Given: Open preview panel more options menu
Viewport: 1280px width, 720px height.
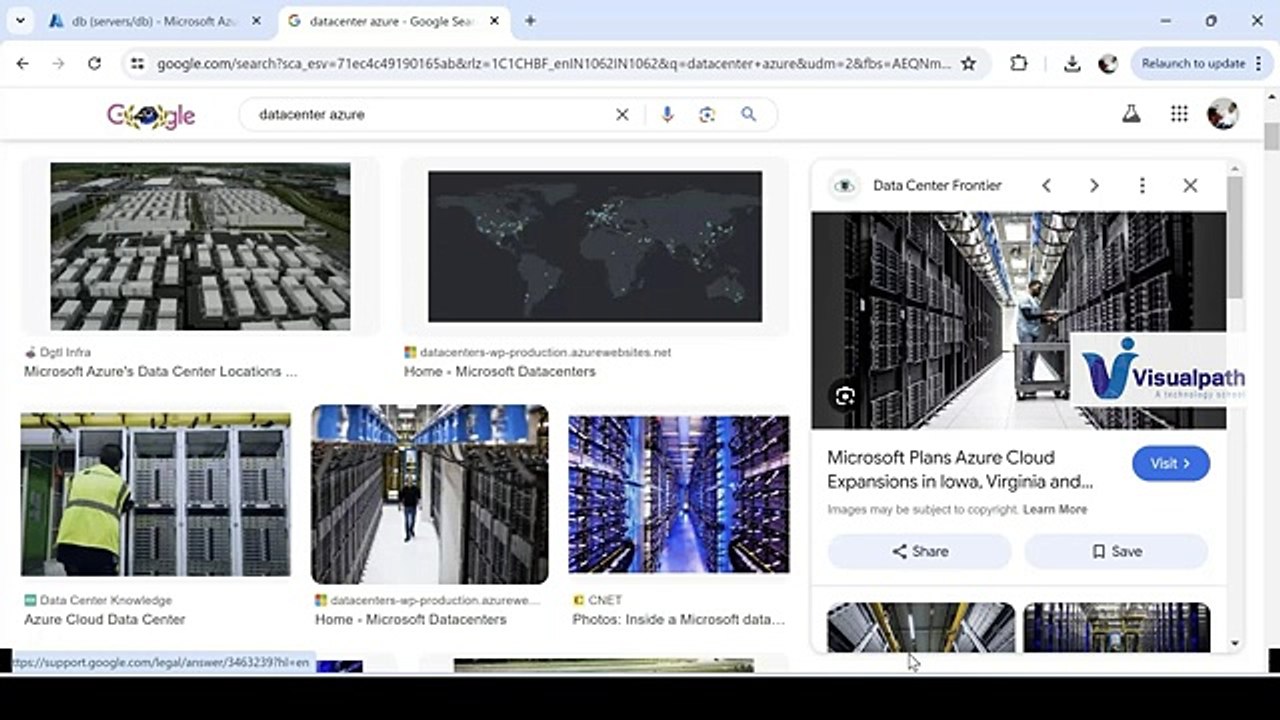Looking at the screenshot, I should tap(1142, 185).
